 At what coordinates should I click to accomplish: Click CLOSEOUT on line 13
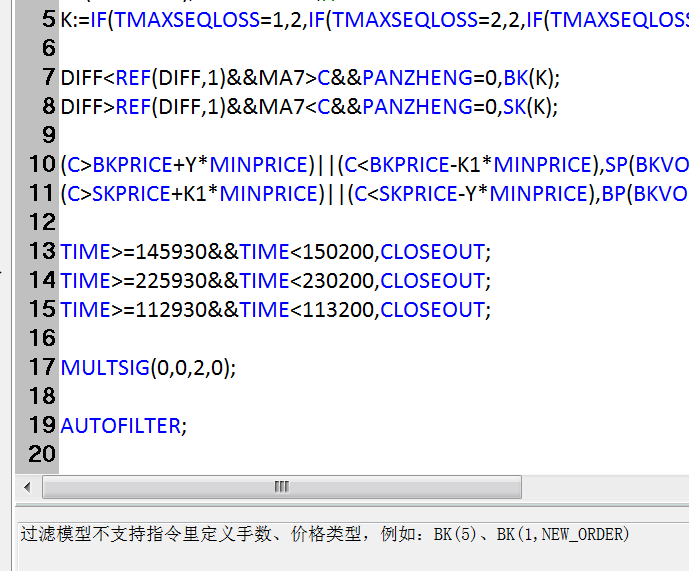tap(432, 252)
